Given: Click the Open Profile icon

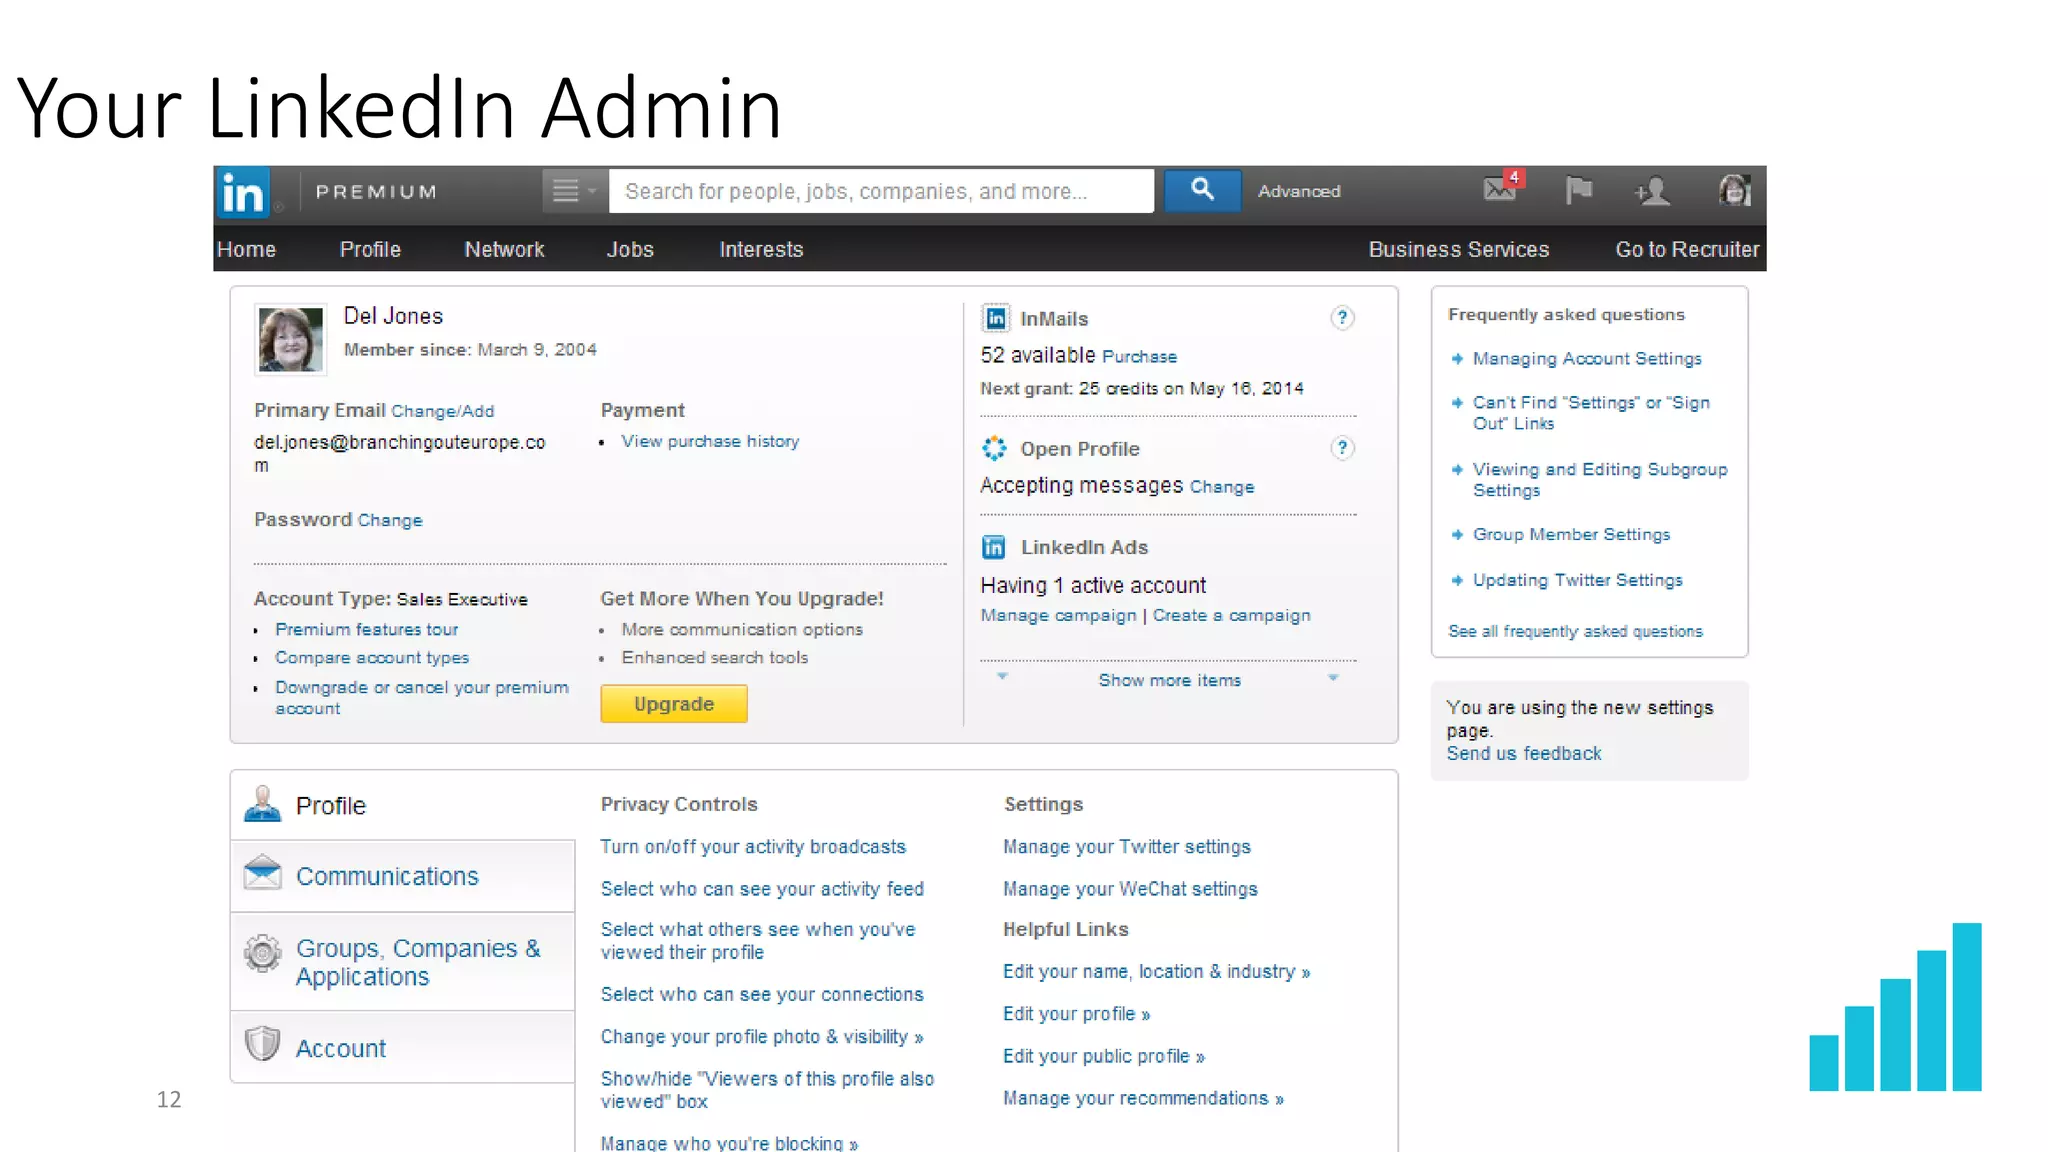Looking at the screenshot, I should [x=994, y=448].
